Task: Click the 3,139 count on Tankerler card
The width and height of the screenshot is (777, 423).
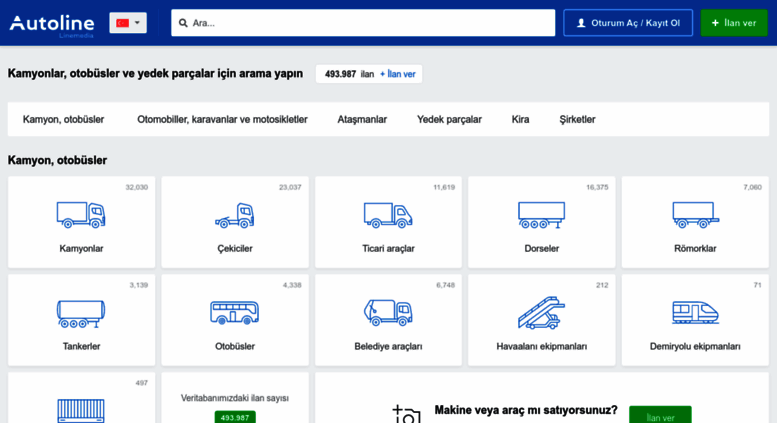Action: [x=139, y=285]
